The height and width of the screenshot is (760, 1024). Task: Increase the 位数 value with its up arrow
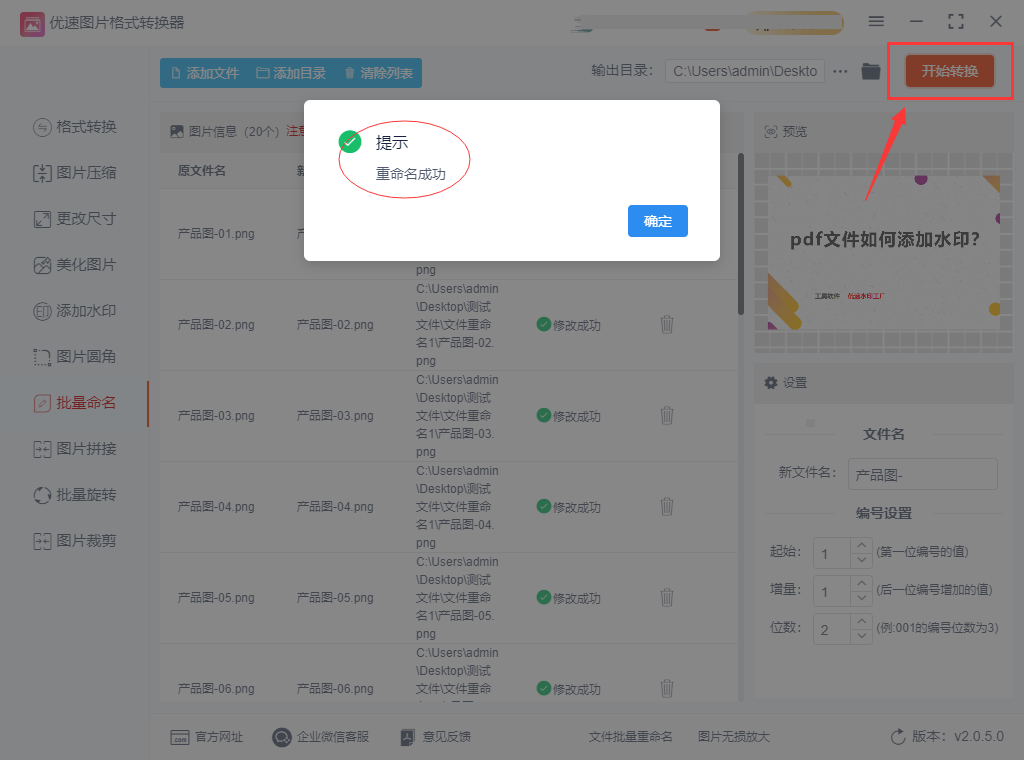click(862, 621)
